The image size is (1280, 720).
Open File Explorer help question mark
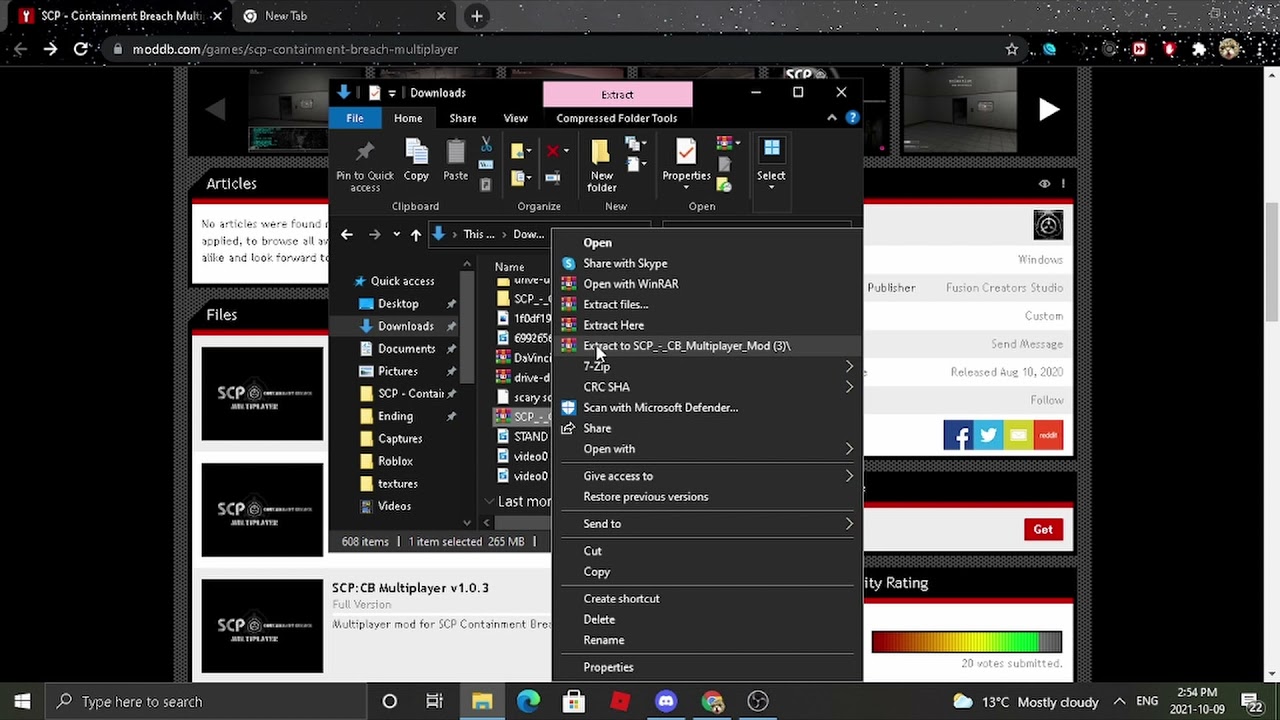click(852, 118)
